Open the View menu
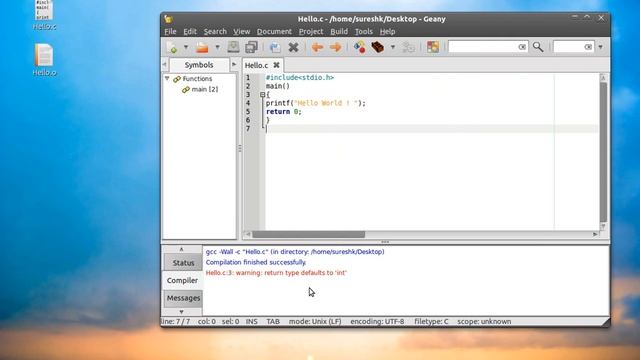This screenshot has width=640, height=360. pos(242,31)
